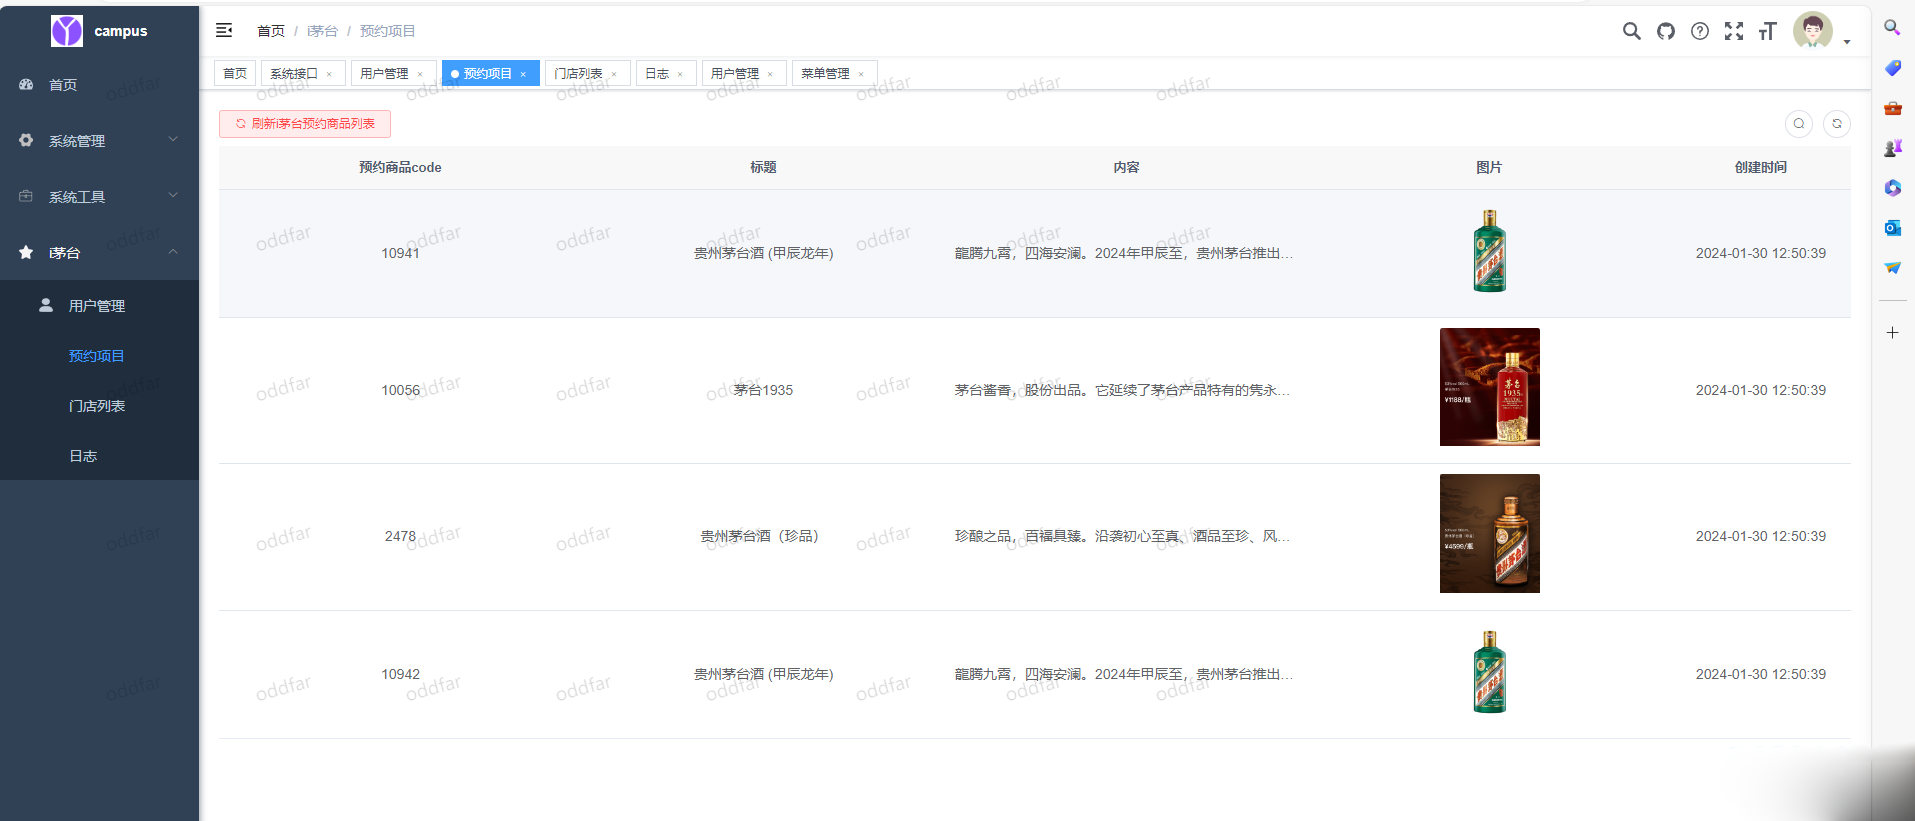Image resolution: width=1915 pixels, height=821 pixels.
Task: Open the font size setting icon
Action: 1767,31
